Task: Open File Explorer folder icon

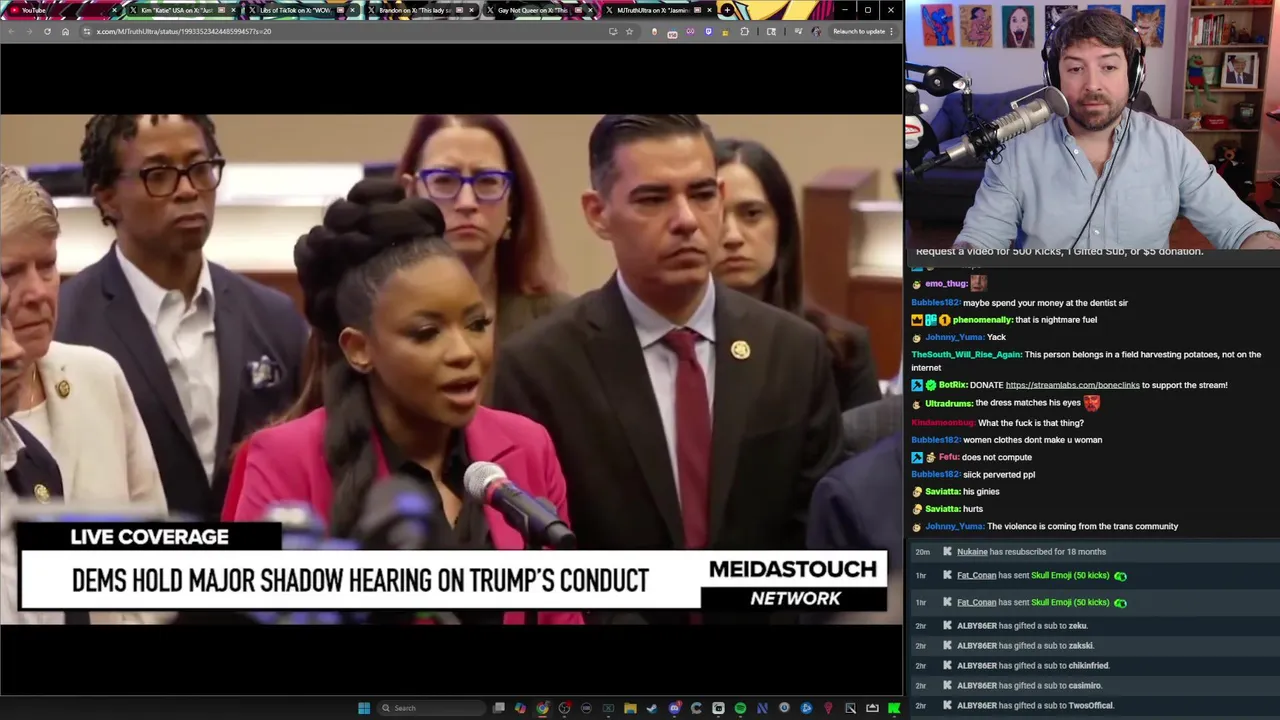Action: point(630,708)
